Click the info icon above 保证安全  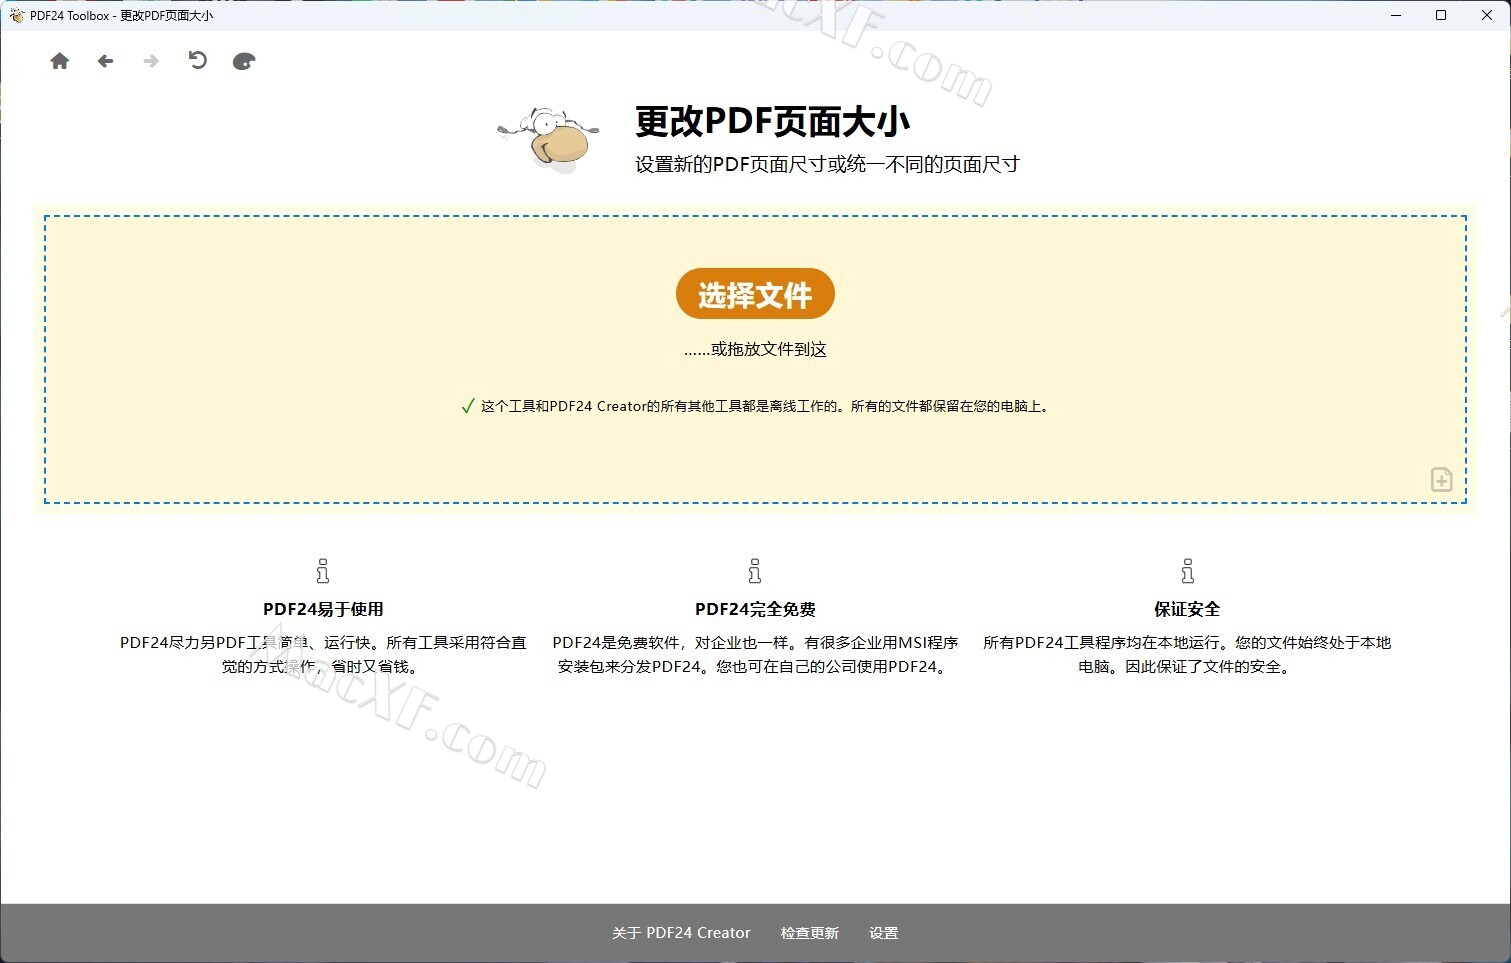[1187, 571]
